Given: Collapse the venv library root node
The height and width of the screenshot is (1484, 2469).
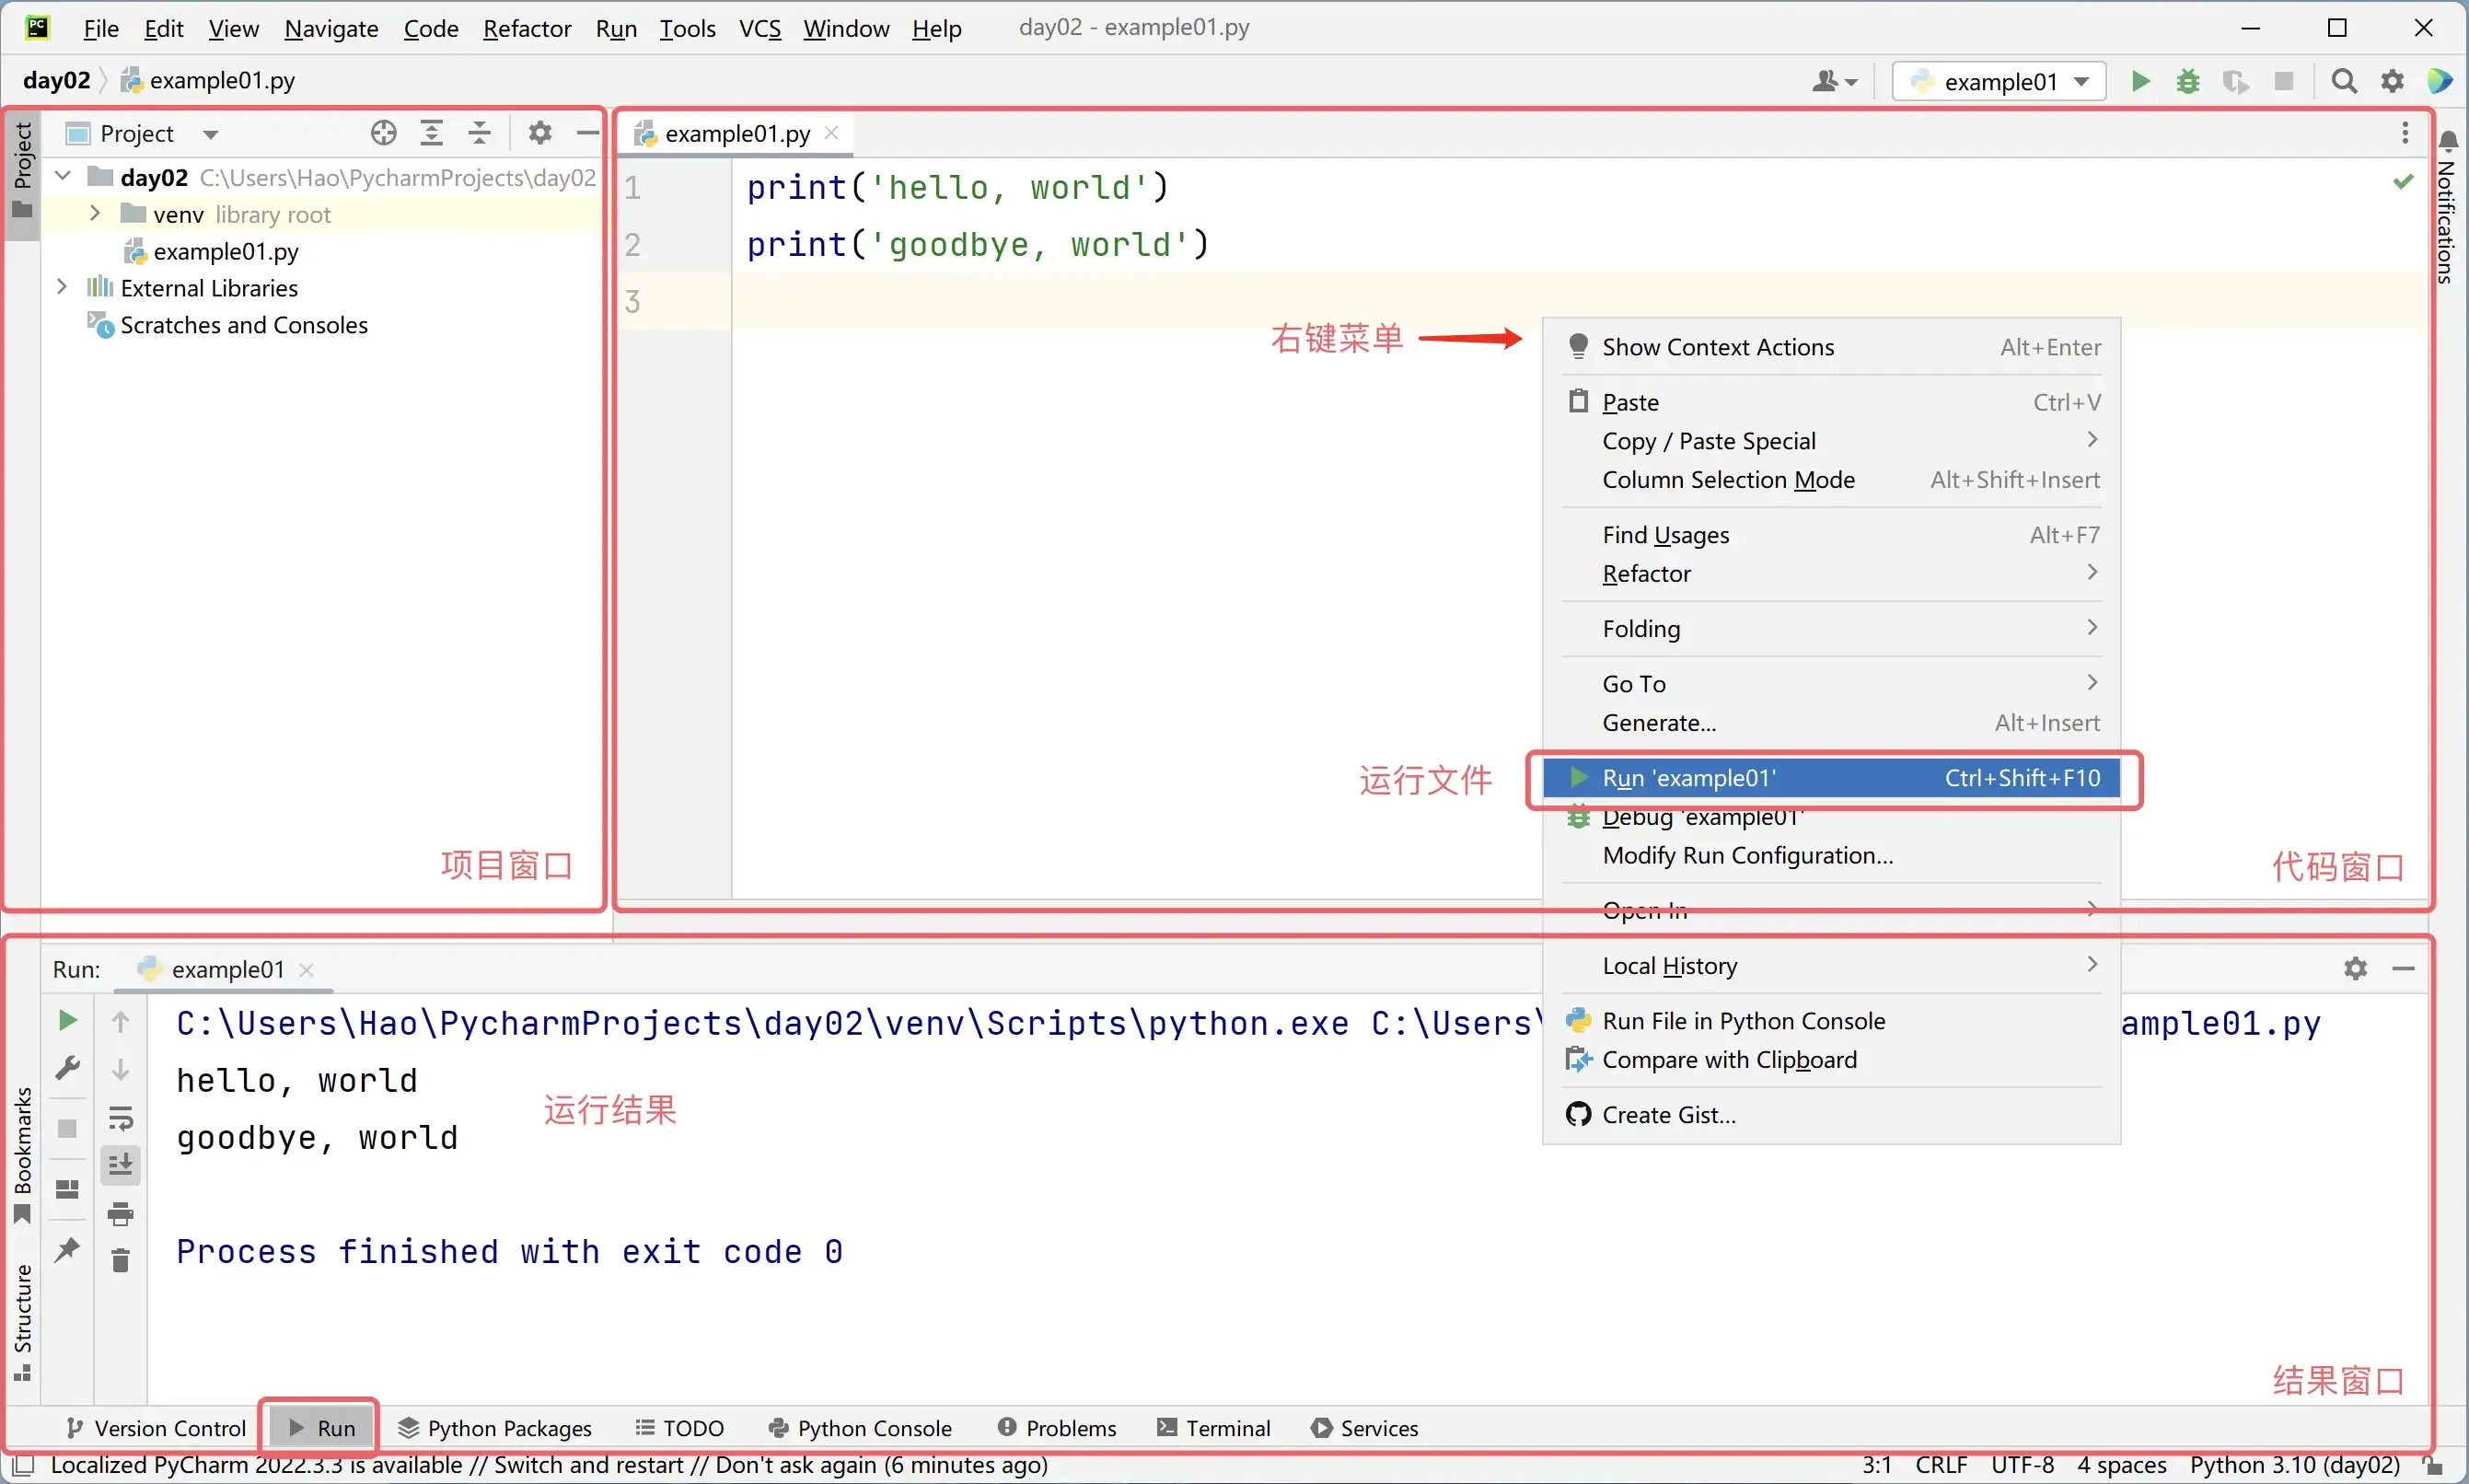Looking at the screenshot, I should [95, 213].
